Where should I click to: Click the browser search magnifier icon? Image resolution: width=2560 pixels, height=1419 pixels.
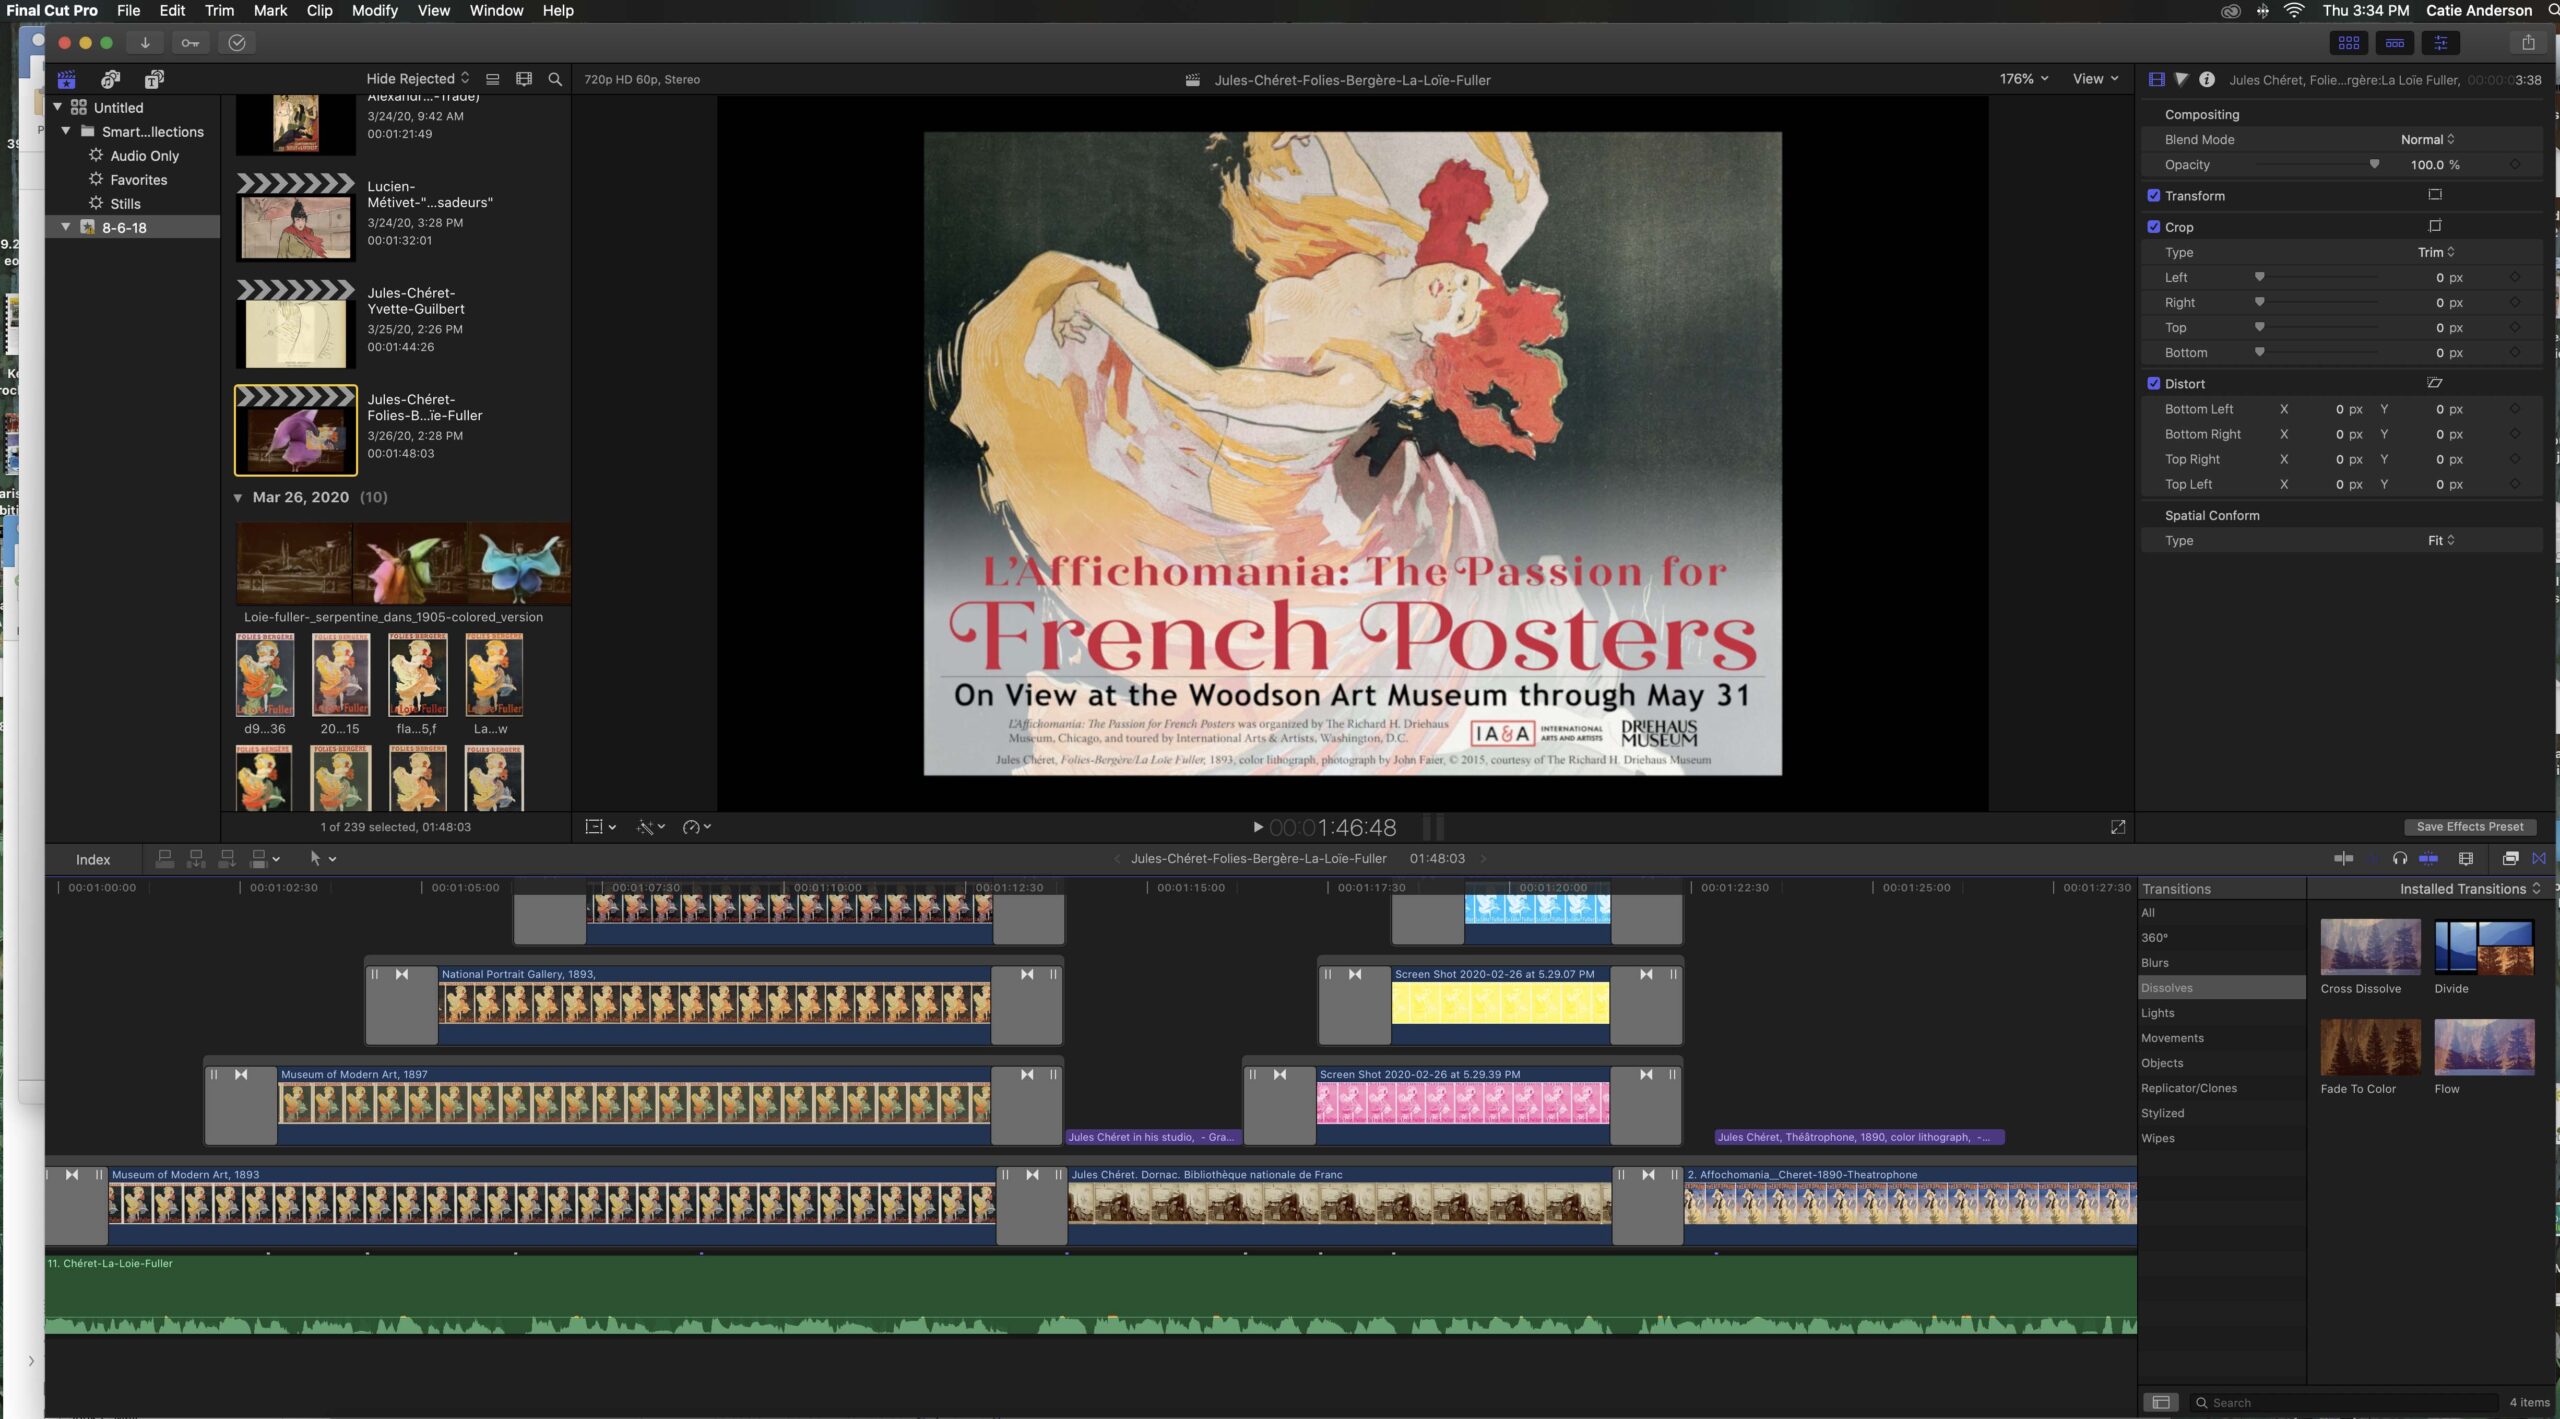pos(555,79)
